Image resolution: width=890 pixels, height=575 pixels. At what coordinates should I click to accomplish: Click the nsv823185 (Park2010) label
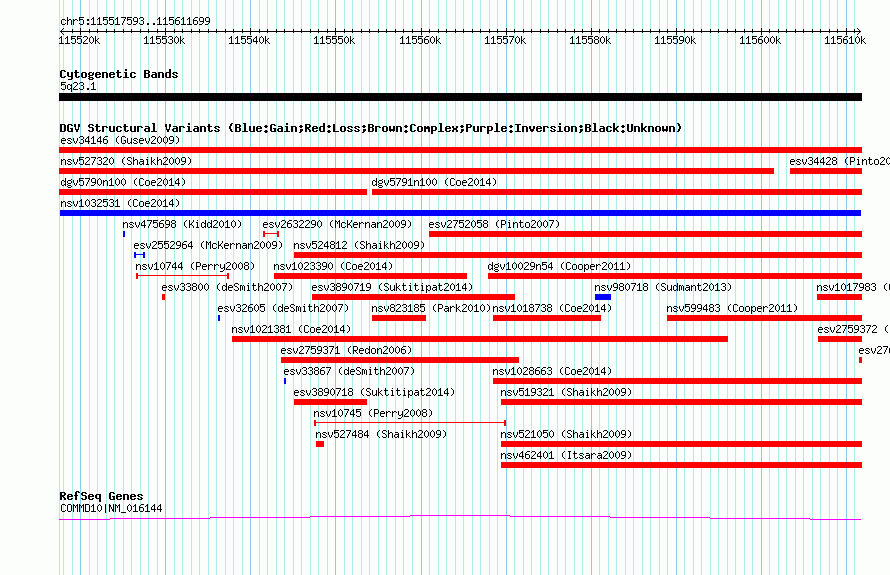point(431,308)
